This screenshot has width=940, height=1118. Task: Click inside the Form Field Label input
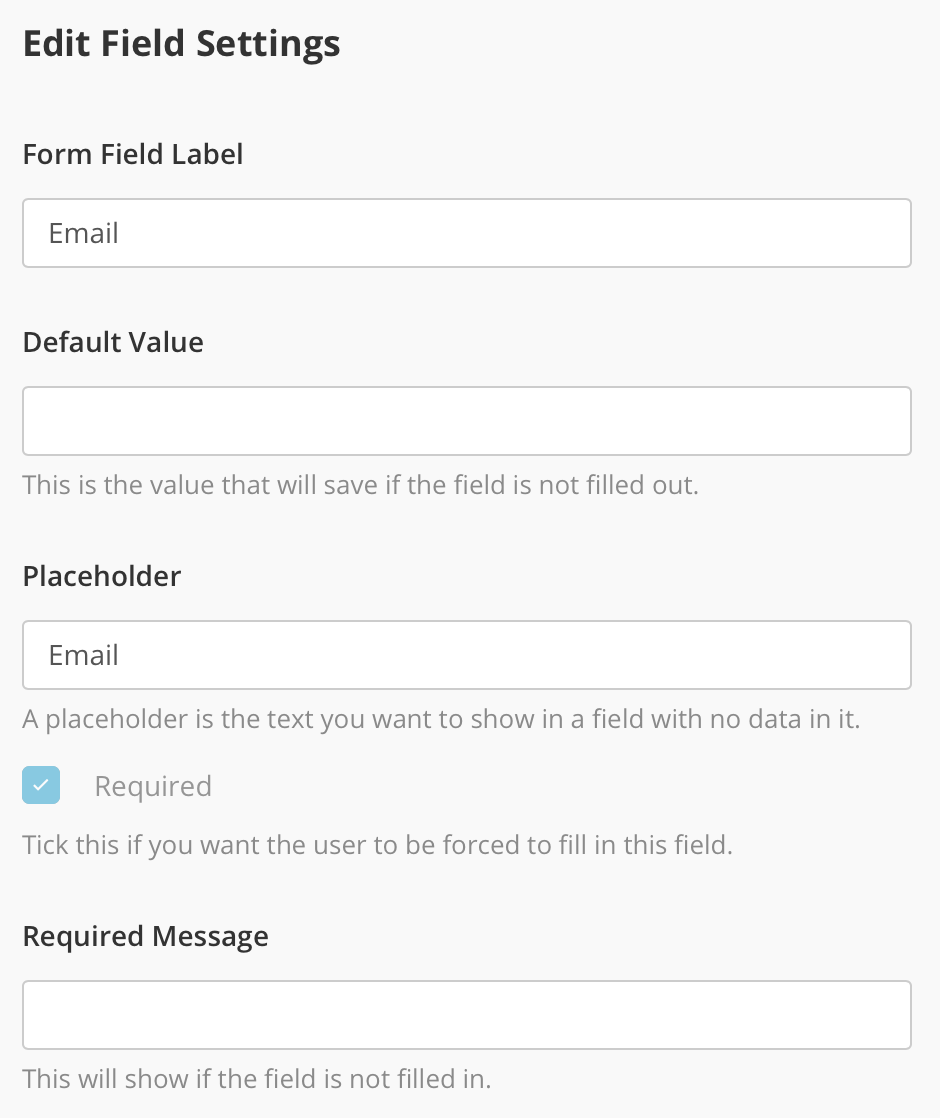pos(466,233)
